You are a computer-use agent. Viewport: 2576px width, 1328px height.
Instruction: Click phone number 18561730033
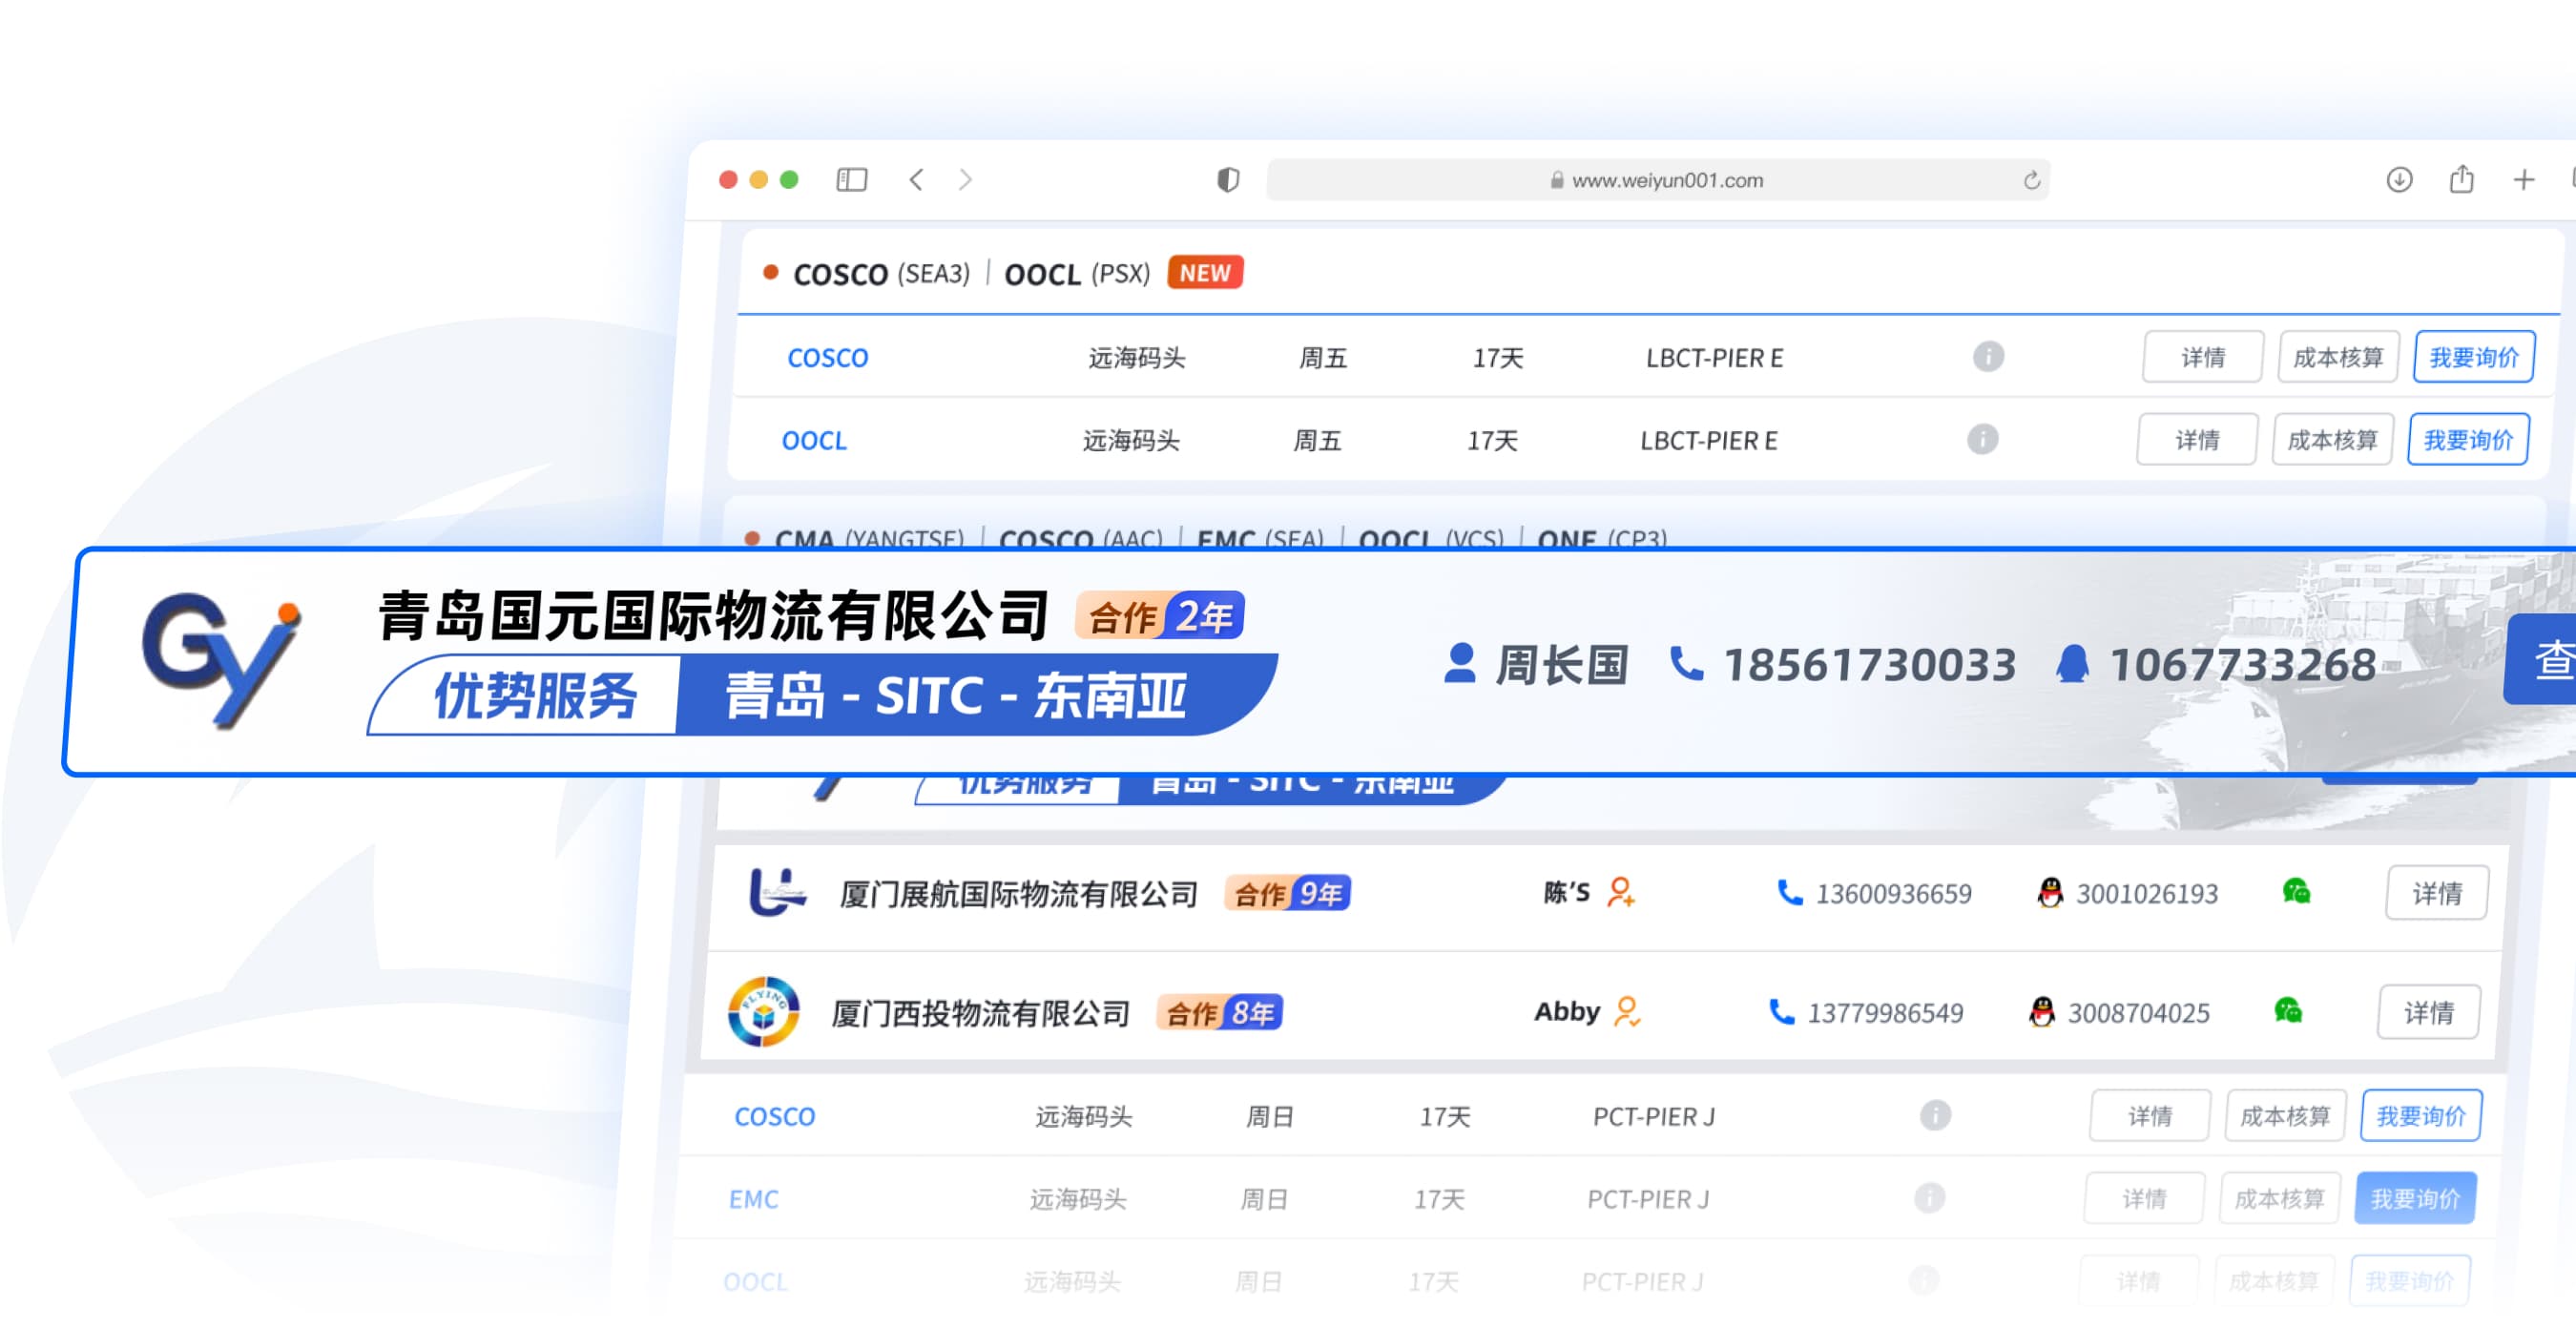[x=1869, y=665]
